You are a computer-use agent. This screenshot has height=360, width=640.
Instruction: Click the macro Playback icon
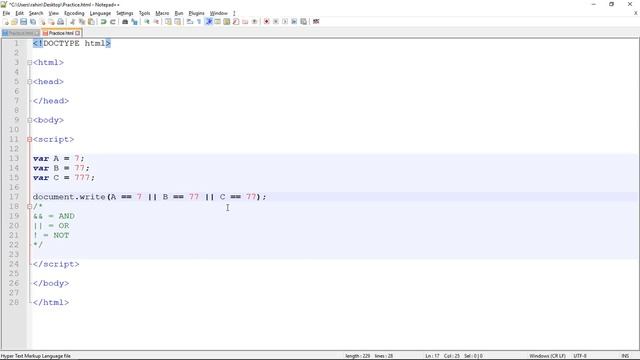285,22
